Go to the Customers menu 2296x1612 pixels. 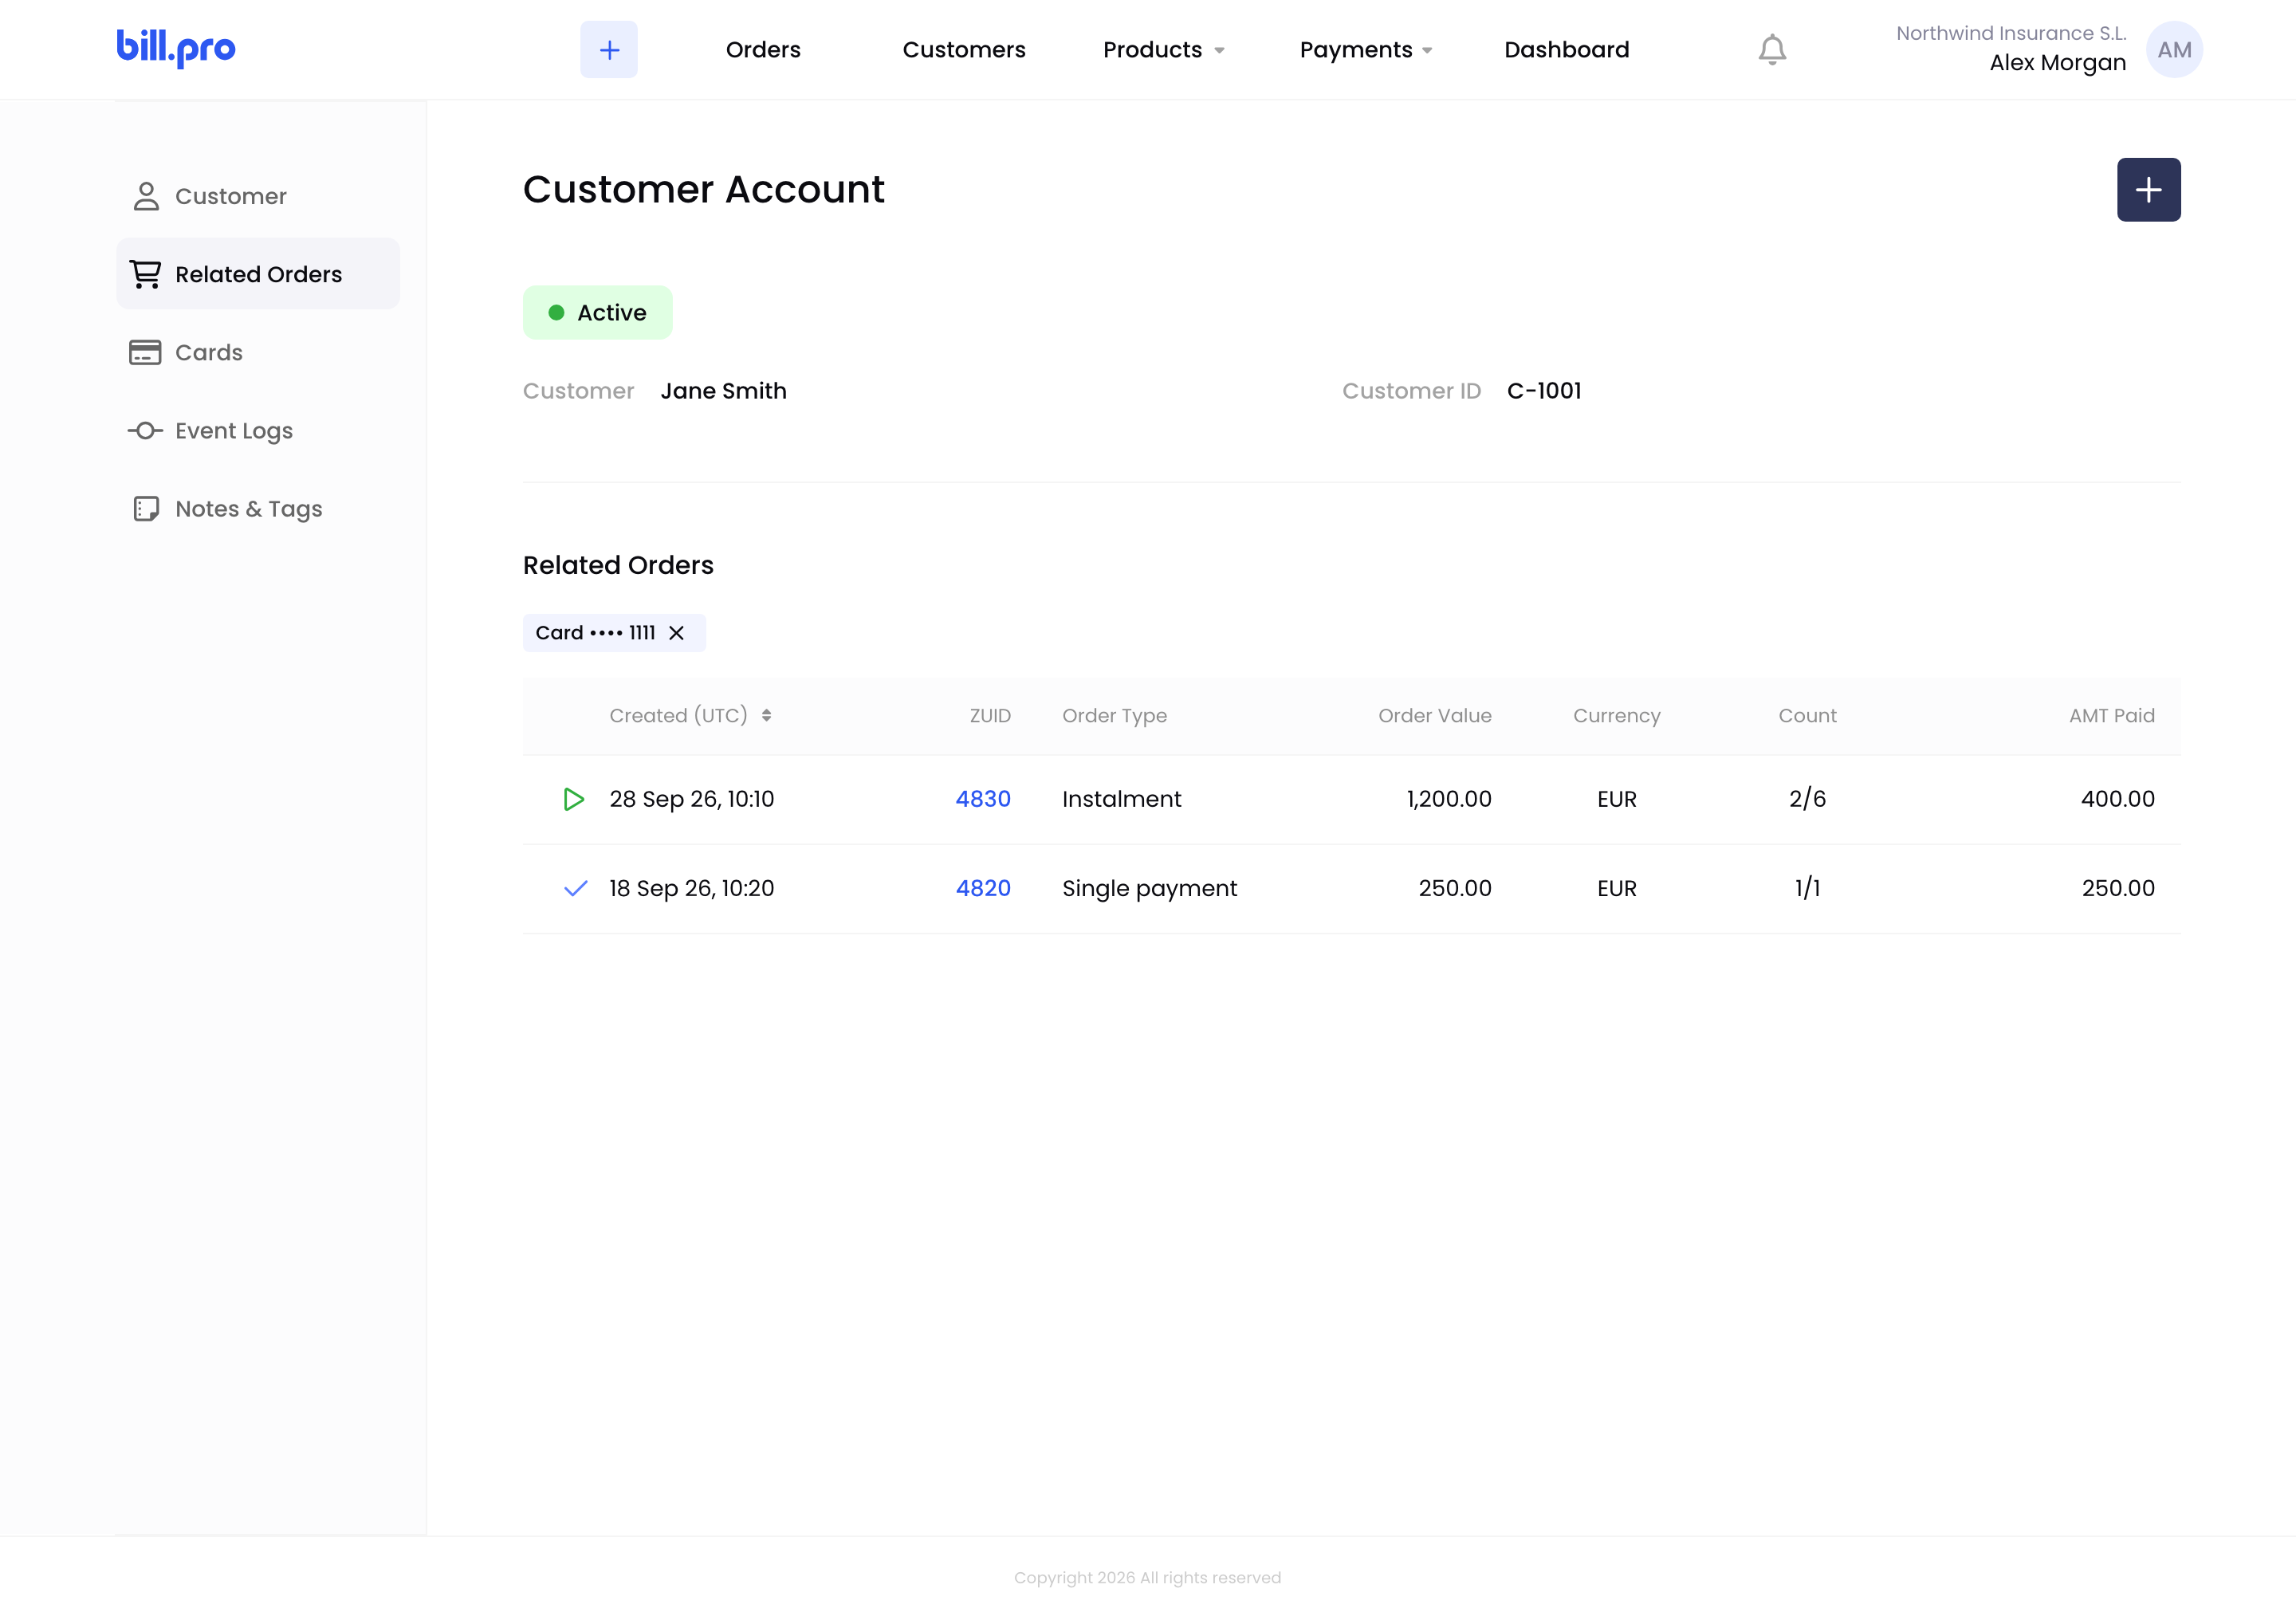964,50
